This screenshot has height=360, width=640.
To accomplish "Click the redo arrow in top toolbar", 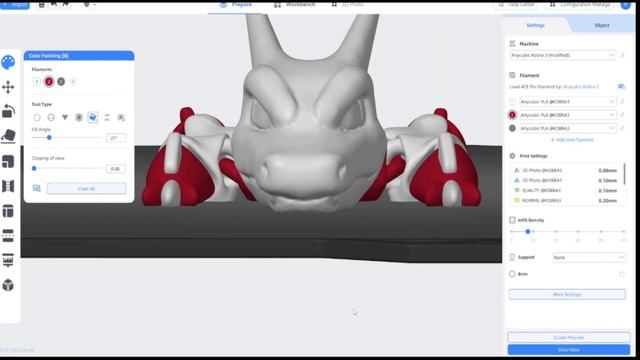I will (x=66, y=5).
